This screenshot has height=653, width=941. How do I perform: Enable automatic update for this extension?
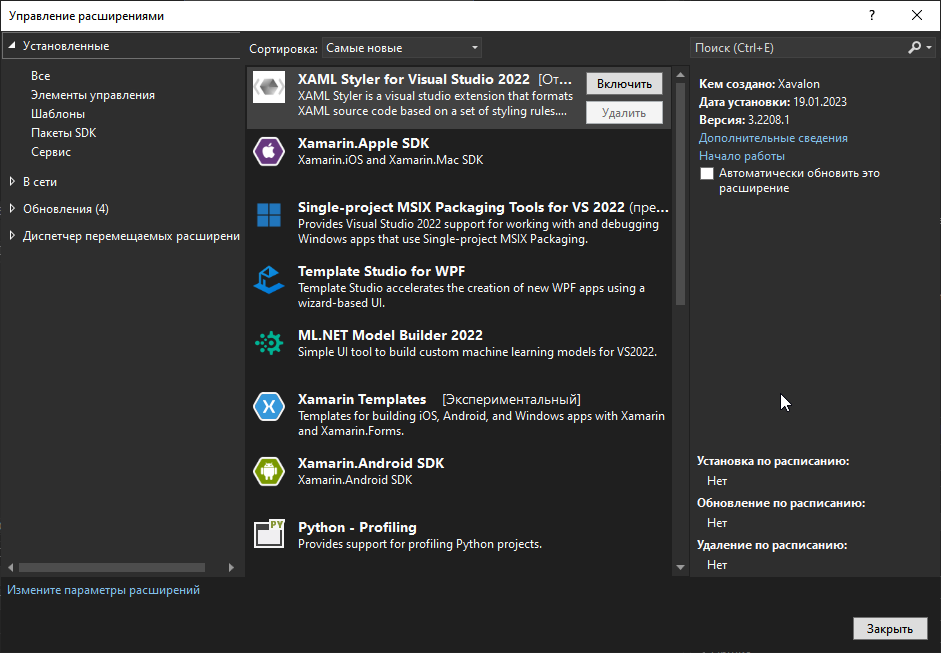tap(707, 173)
